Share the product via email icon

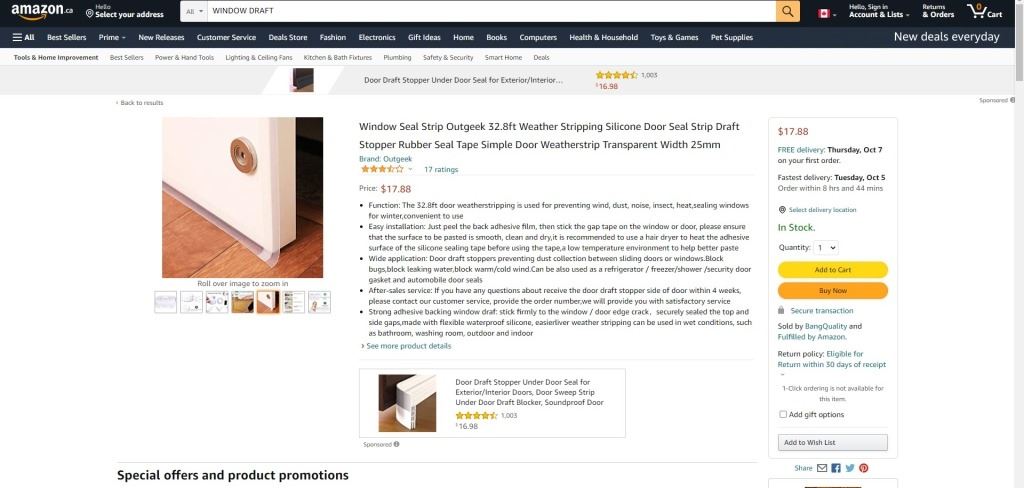click(822, 468)
